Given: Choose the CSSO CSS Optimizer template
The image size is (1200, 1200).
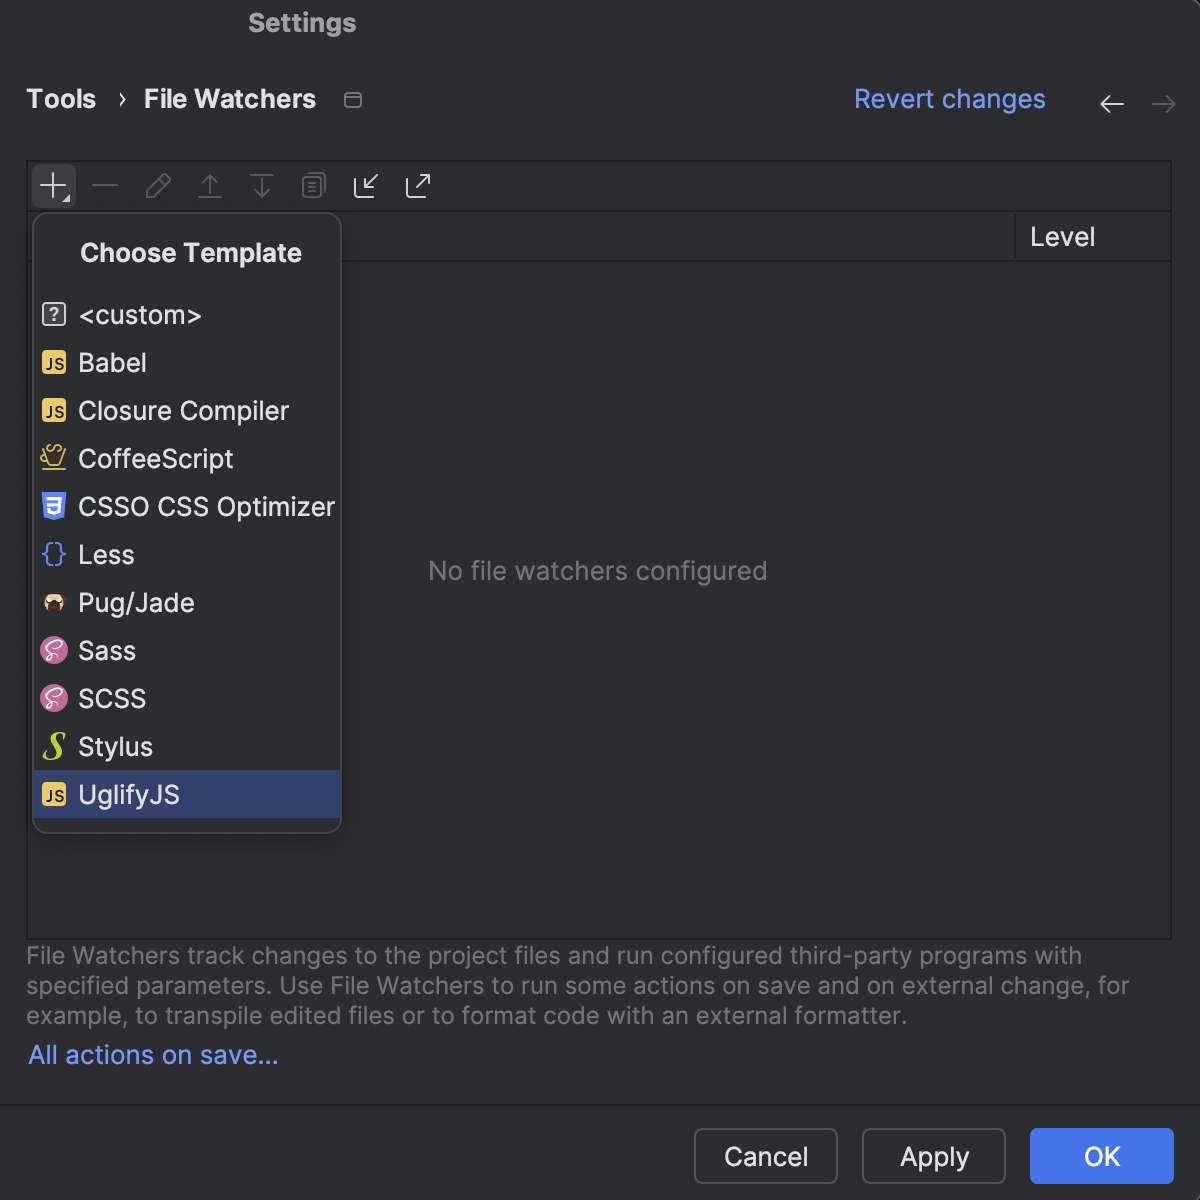Looking at the screenshot, I should tap(206, 507).
